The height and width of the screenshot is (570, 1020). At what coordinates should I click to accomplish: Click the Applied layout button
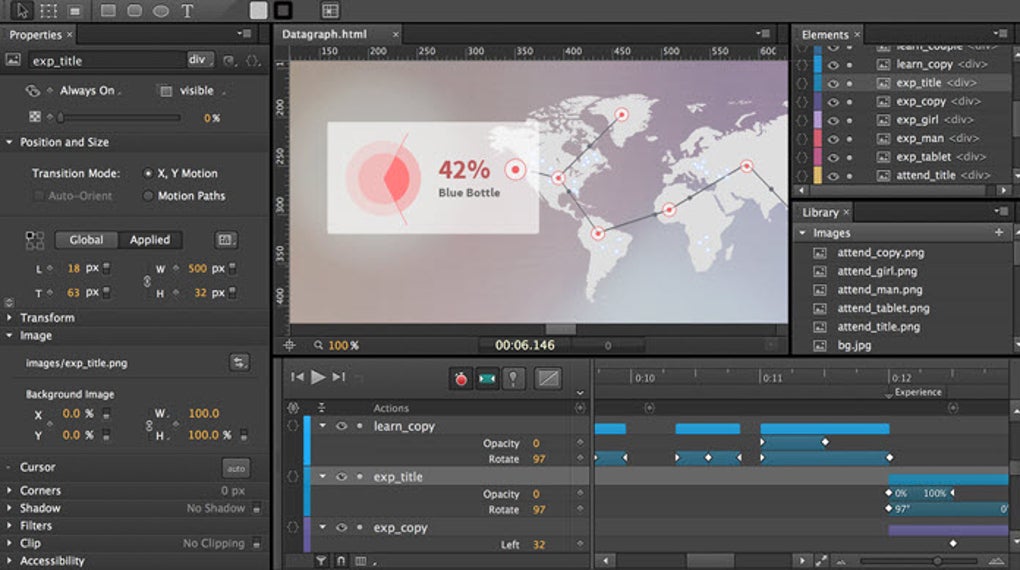pyautogui.click(x=150, y=240)
